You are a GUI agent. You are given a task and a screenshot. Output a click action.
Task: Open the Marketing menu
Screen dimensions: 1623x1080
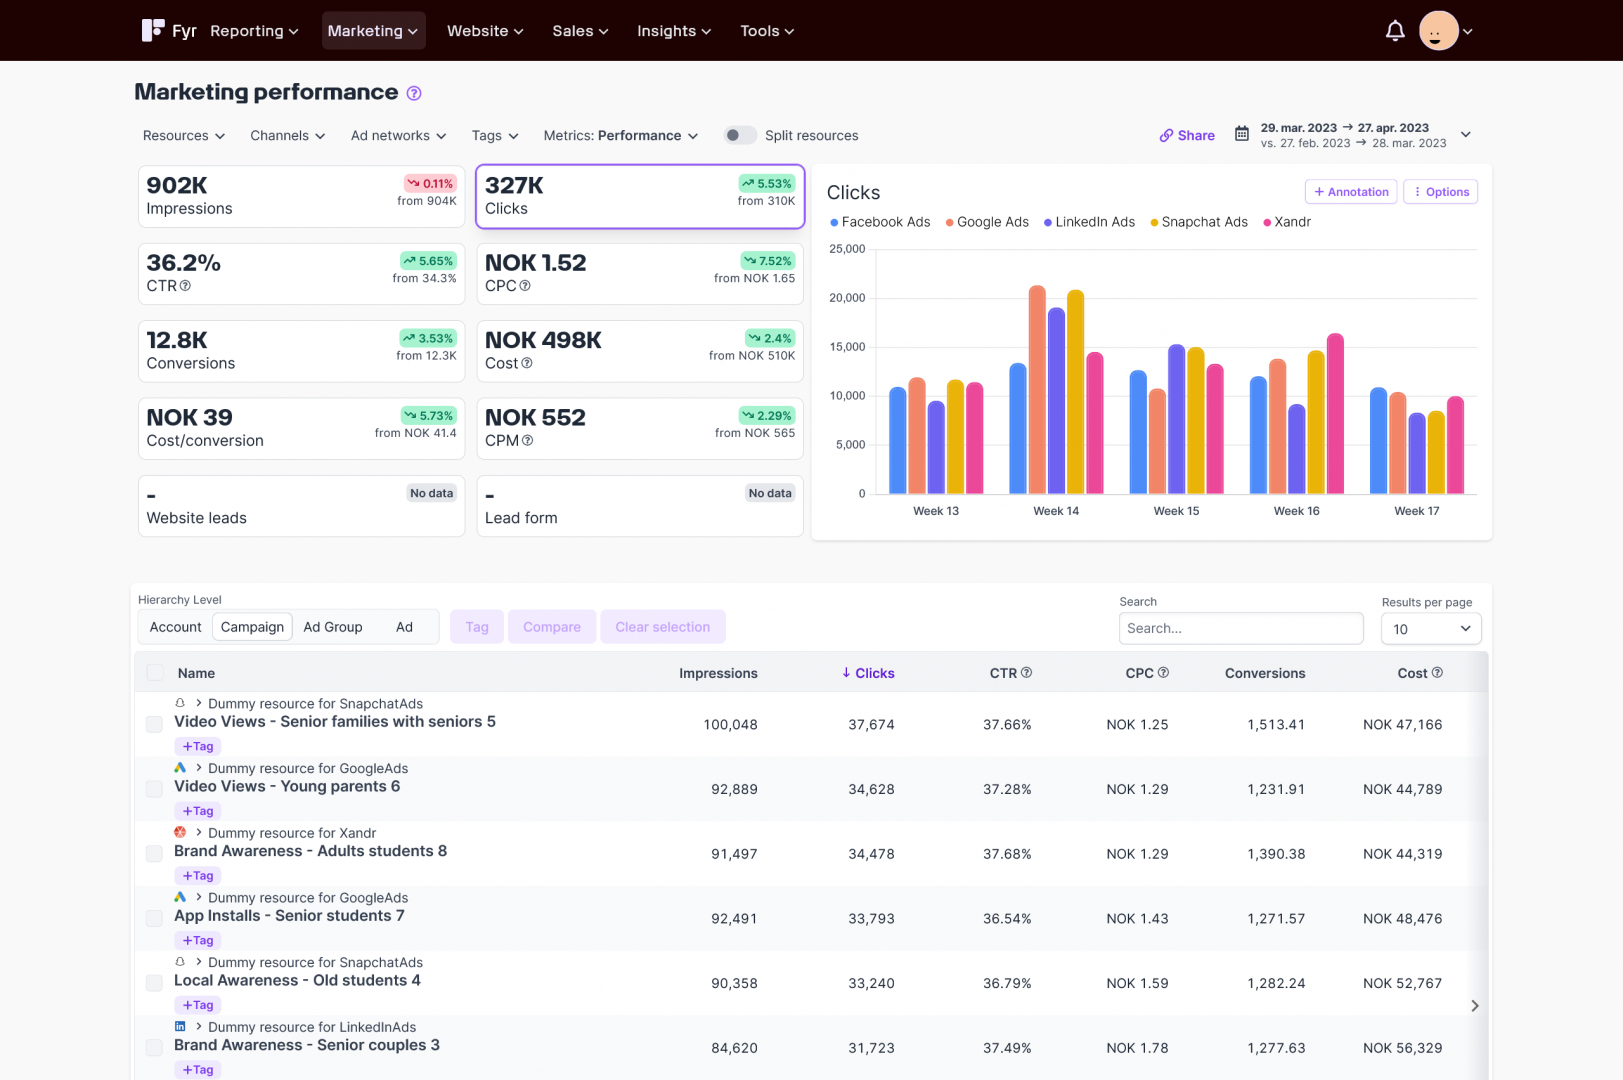point(373,30)
